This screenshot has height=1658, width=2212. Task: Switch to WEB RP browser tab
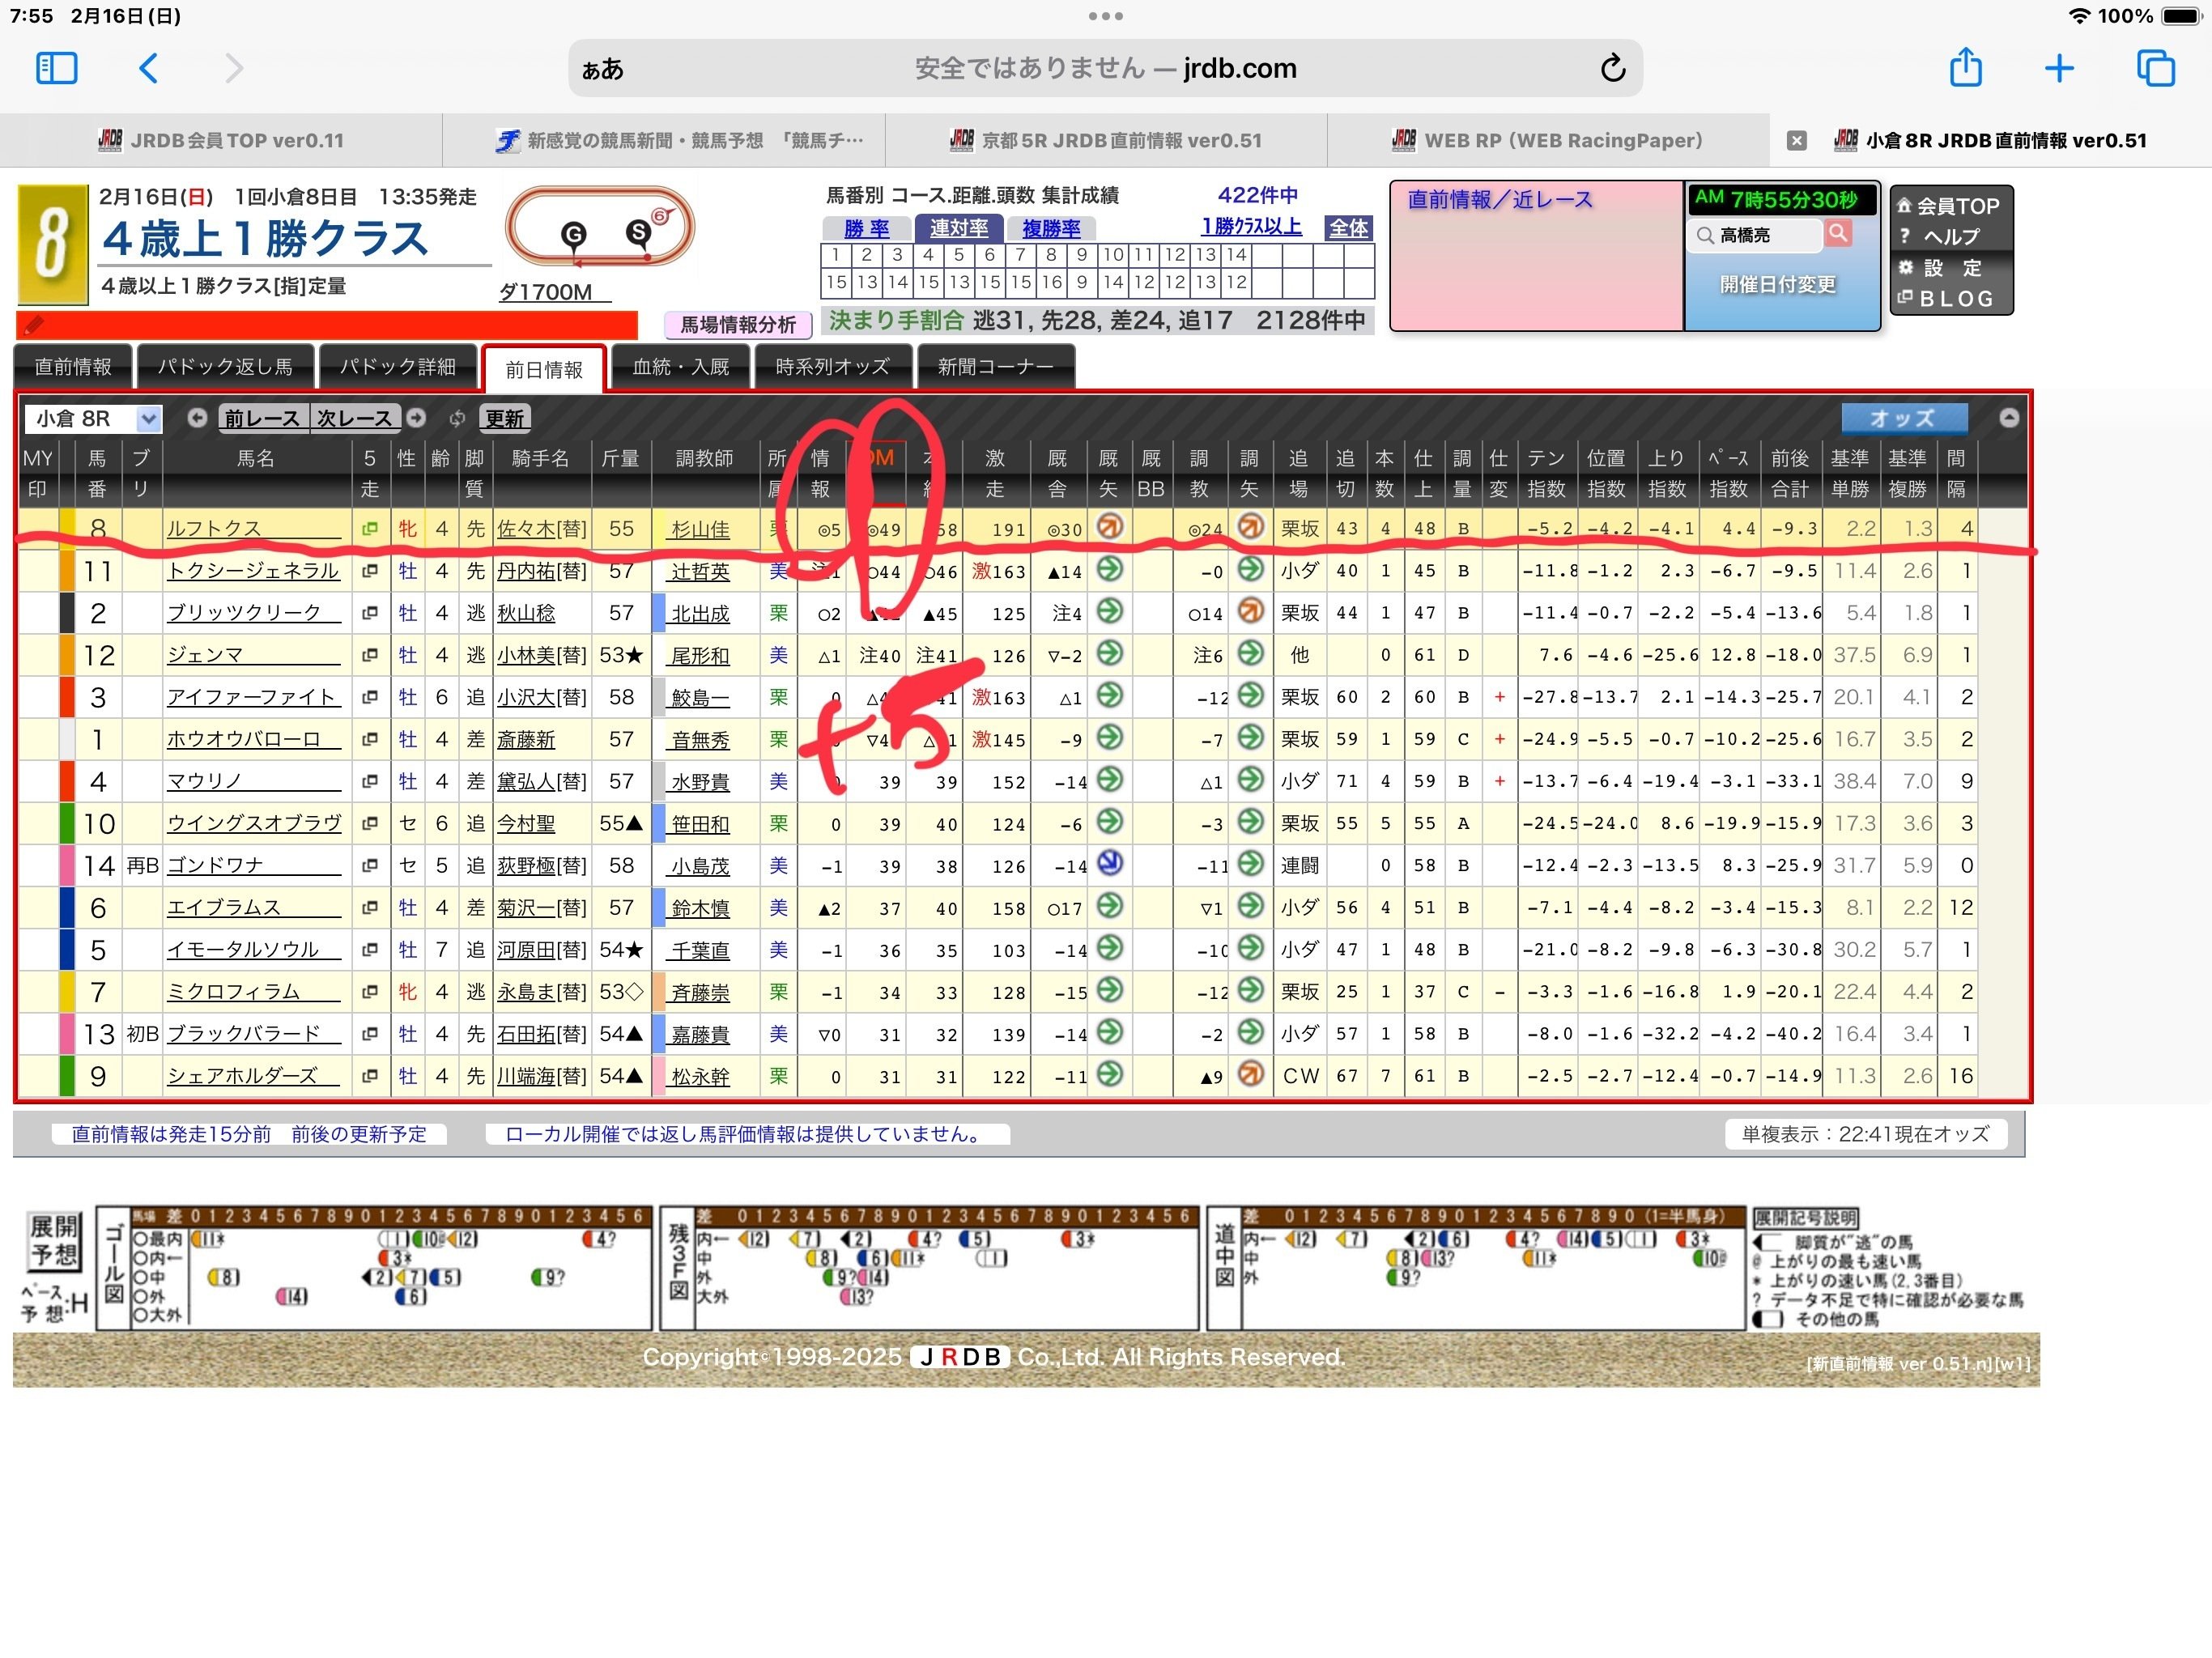pyautogui.click(x=1547, y=140)
